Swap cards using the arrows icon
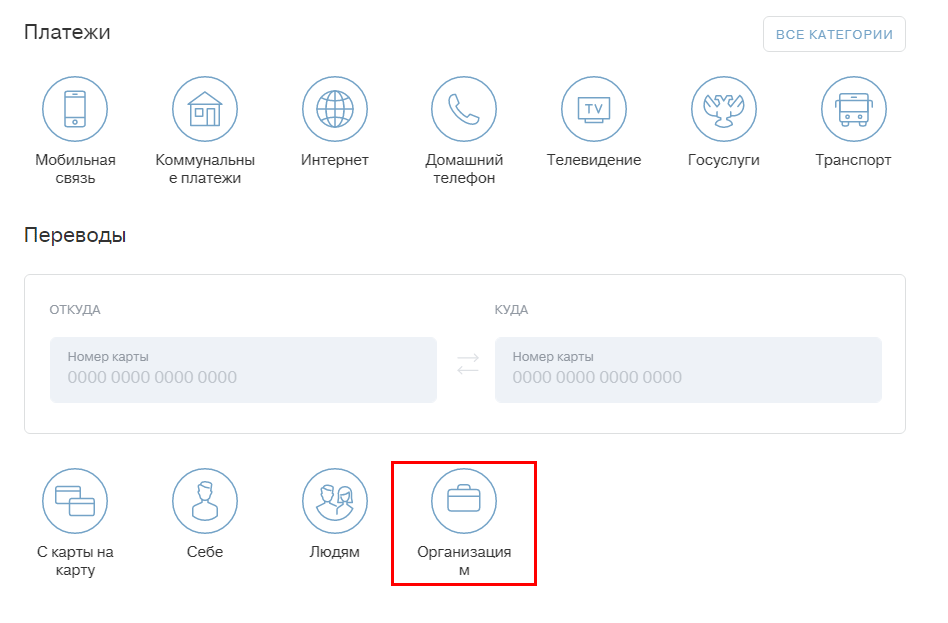 (467, 365)
